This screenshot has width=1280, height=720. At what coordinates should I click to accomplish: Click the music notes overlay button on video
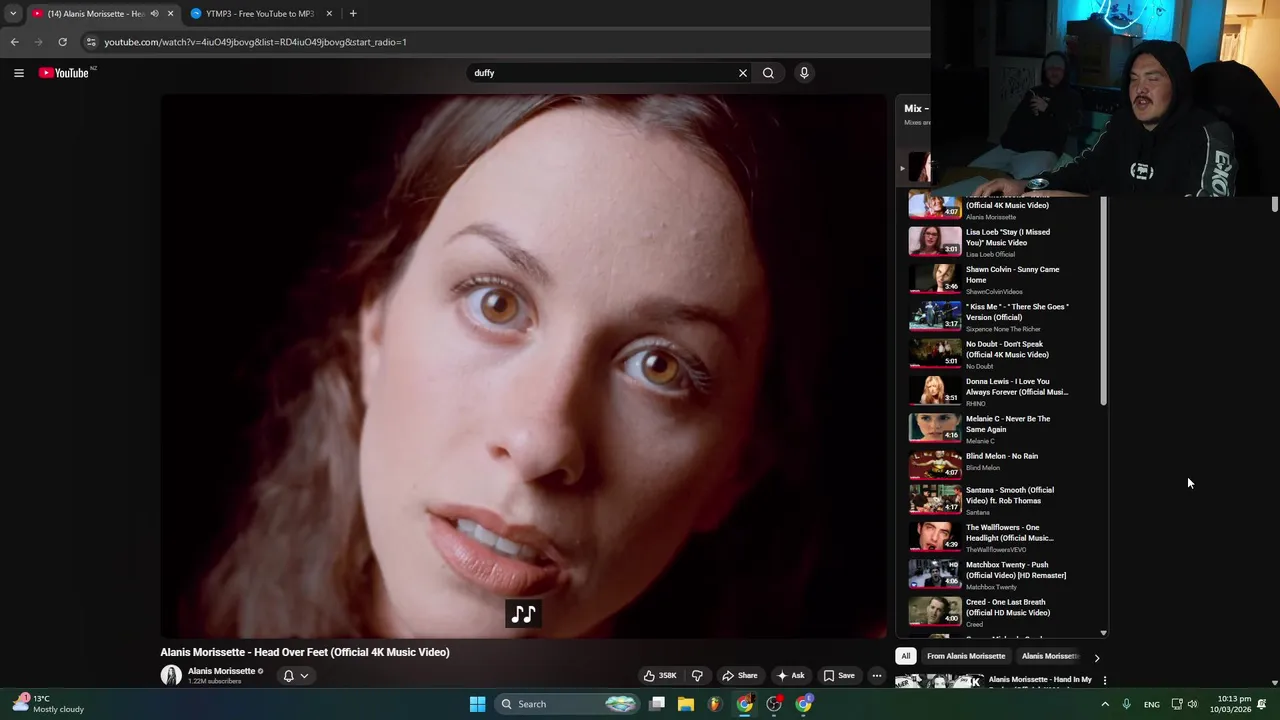523,613
